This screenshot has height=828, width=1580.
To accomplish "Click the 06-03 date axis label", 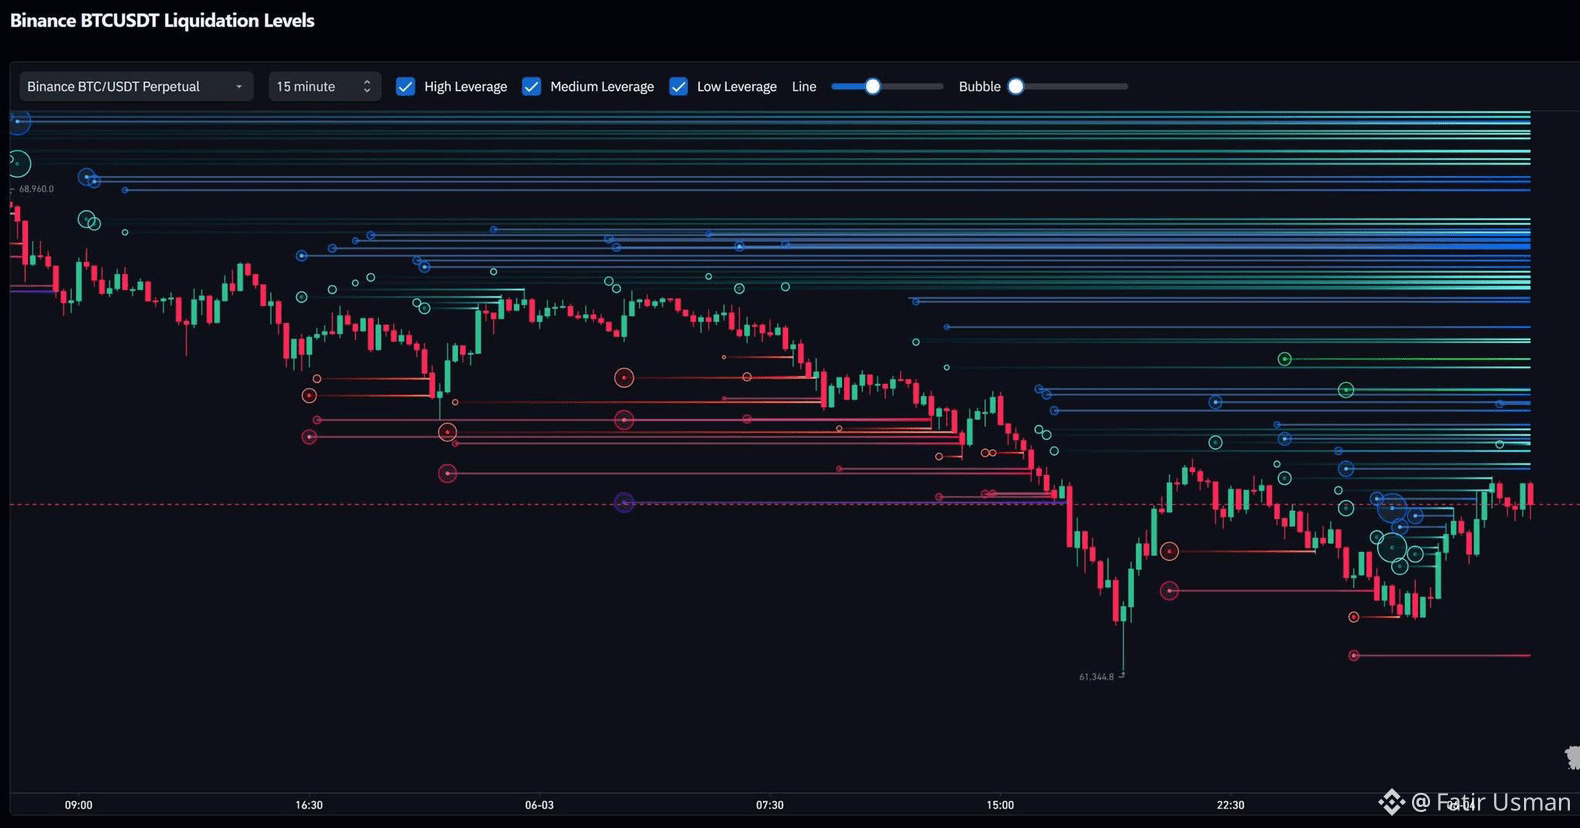I will [539, 805].
